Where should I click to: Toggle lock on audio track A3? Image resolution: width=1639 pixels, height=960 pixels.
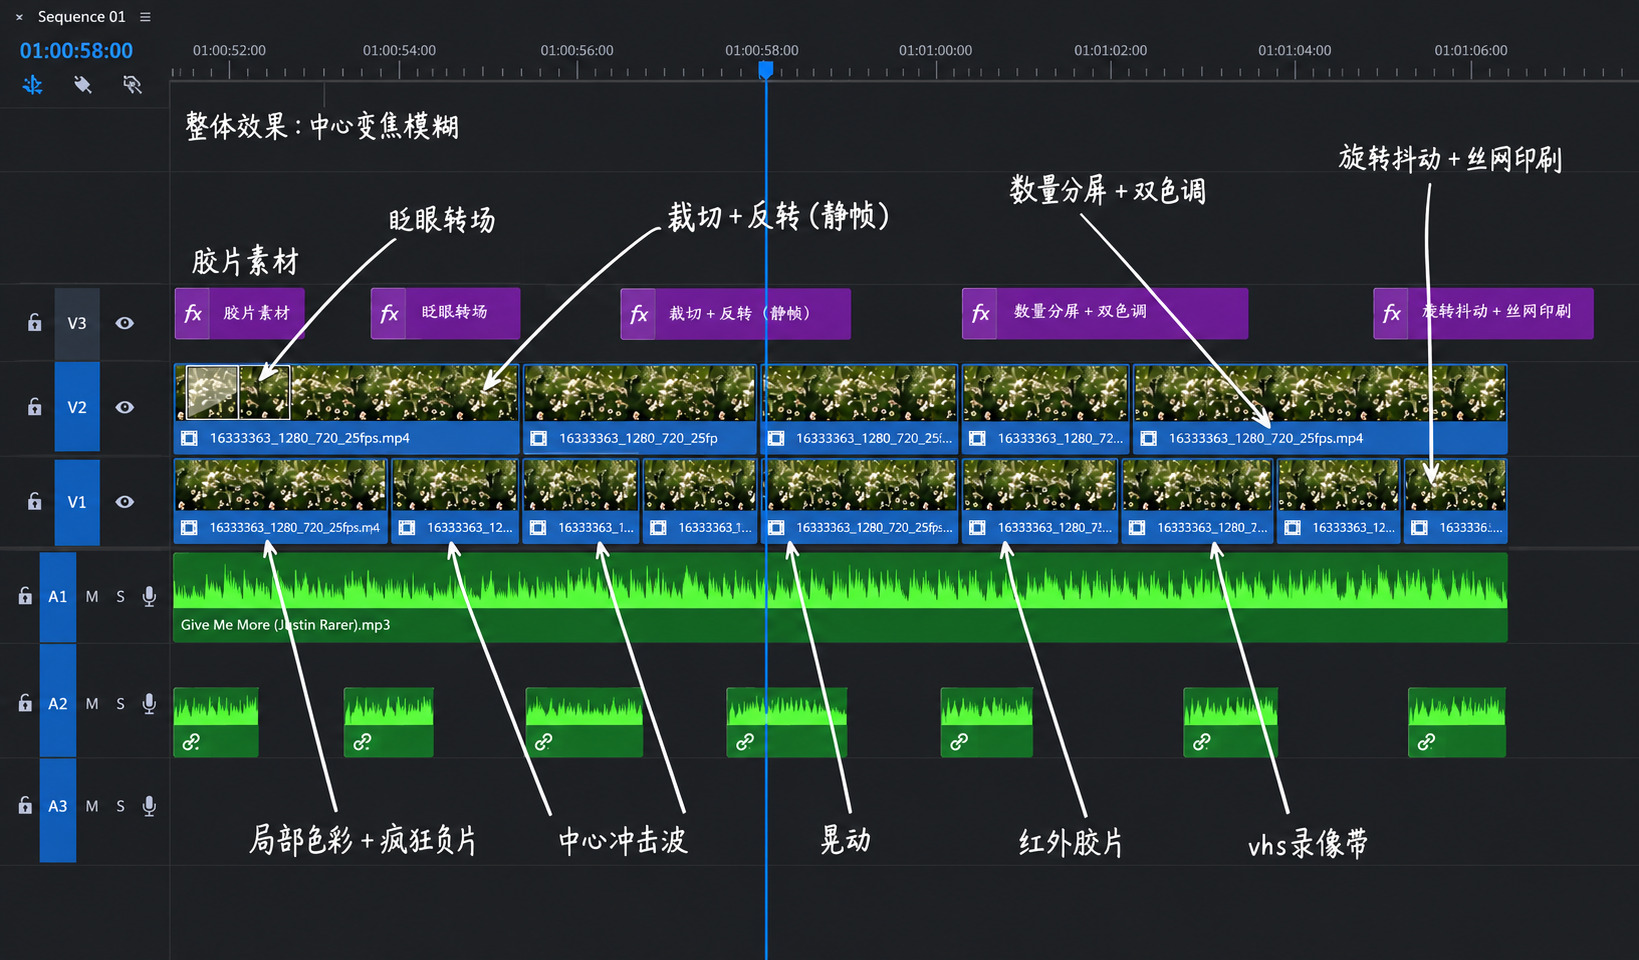25,805
